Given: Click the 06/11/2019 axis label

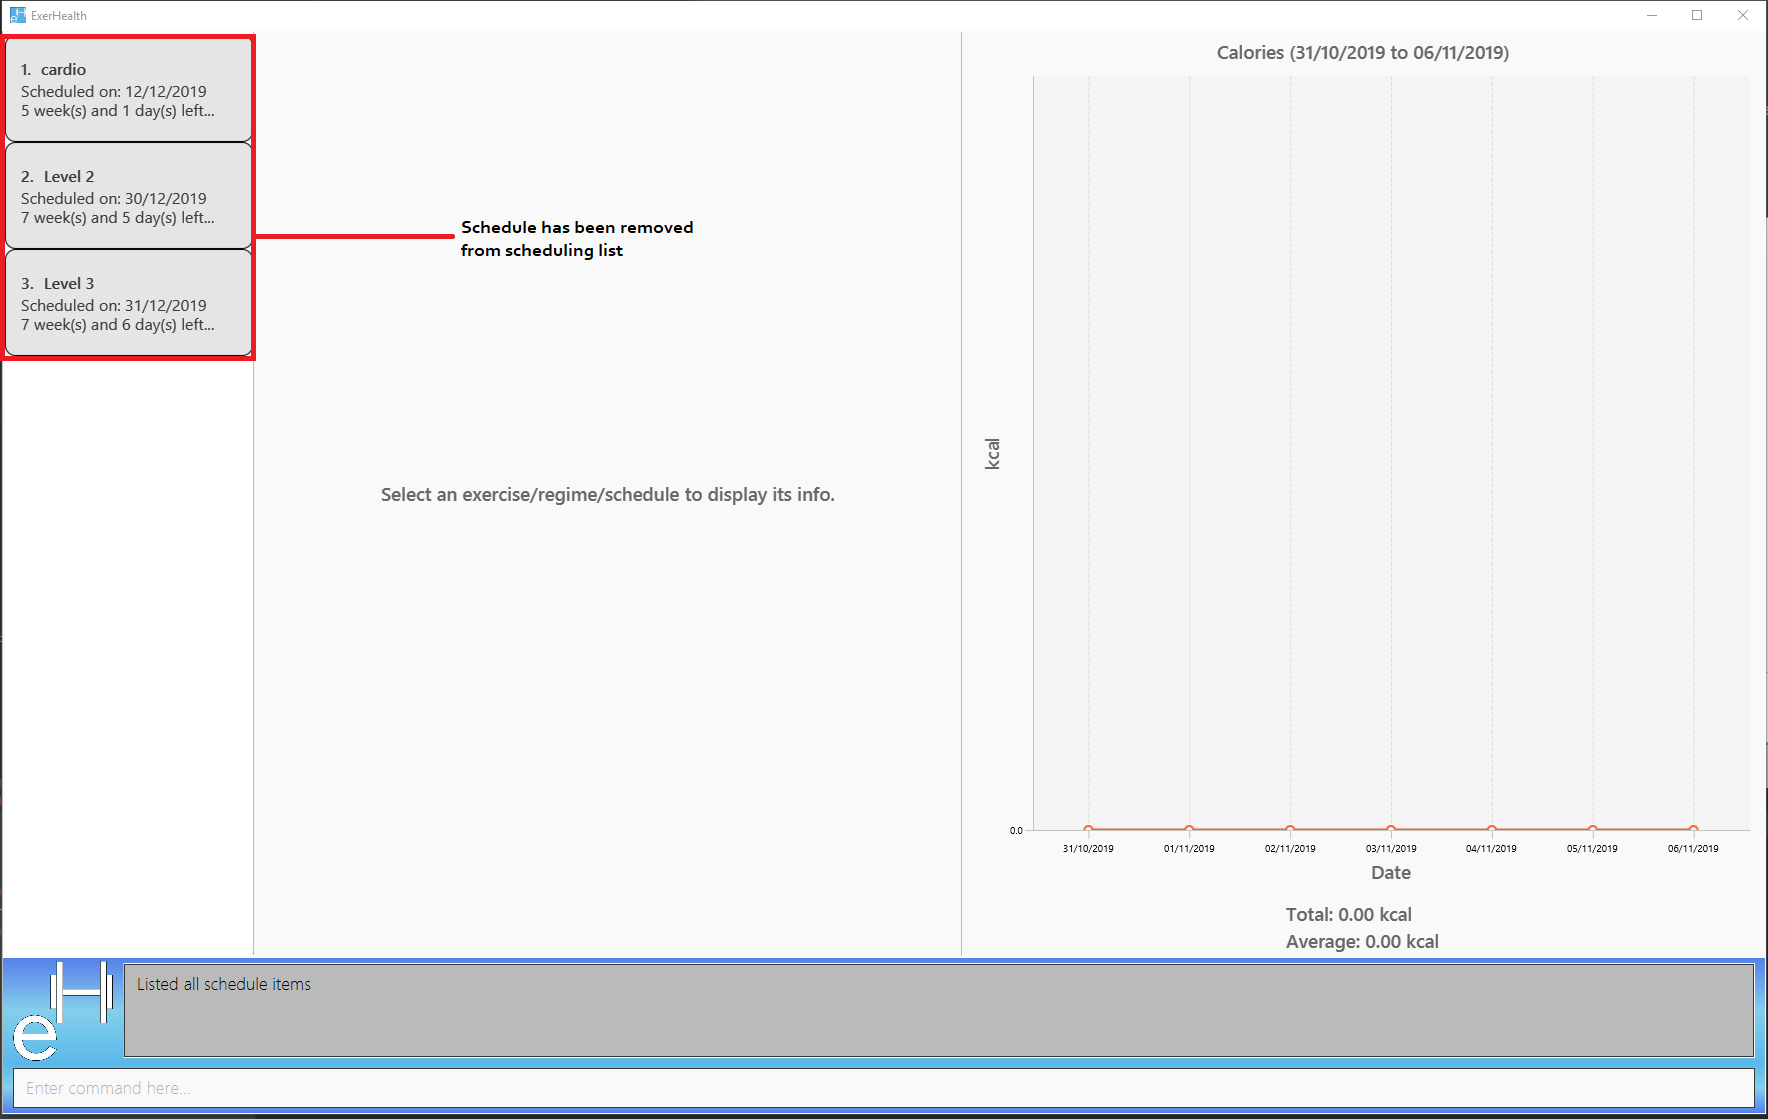Looking at the screenshot, I should [x=1693, y=848].
